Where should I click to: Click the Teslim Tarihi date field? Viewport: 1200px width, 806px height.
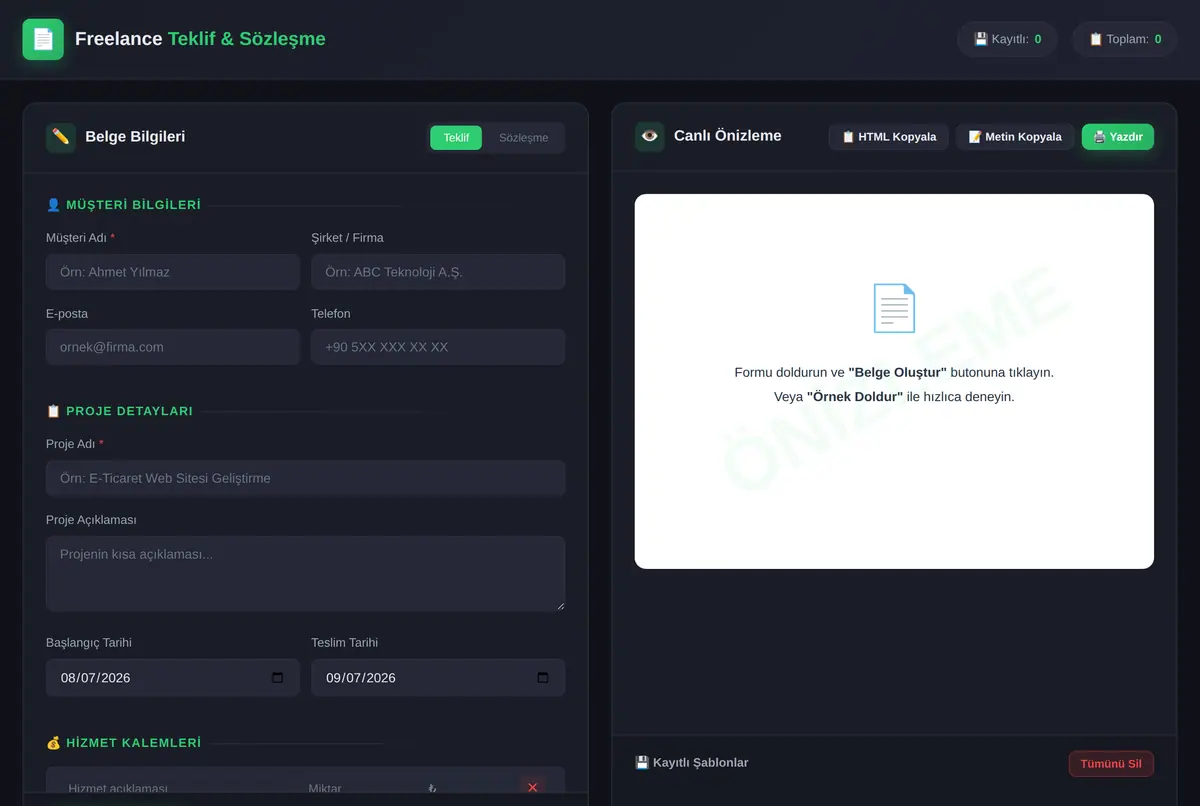(438, 678)
